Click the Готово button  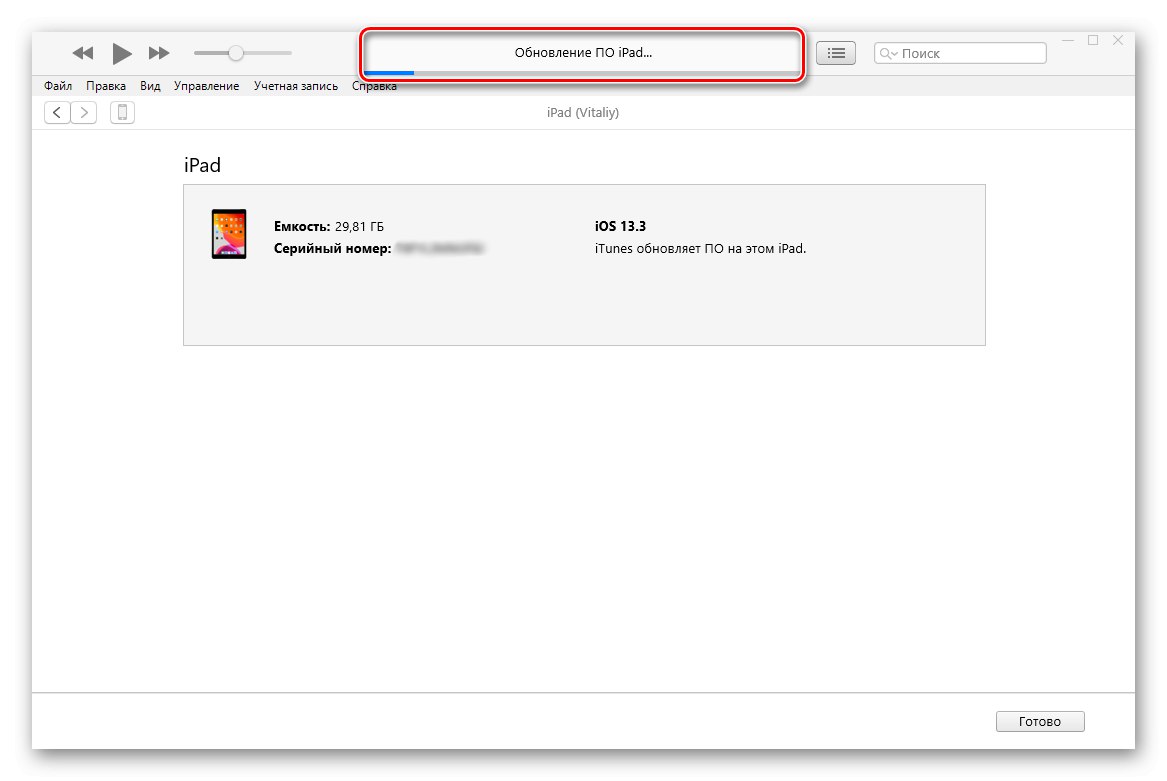click(1040, 721)
